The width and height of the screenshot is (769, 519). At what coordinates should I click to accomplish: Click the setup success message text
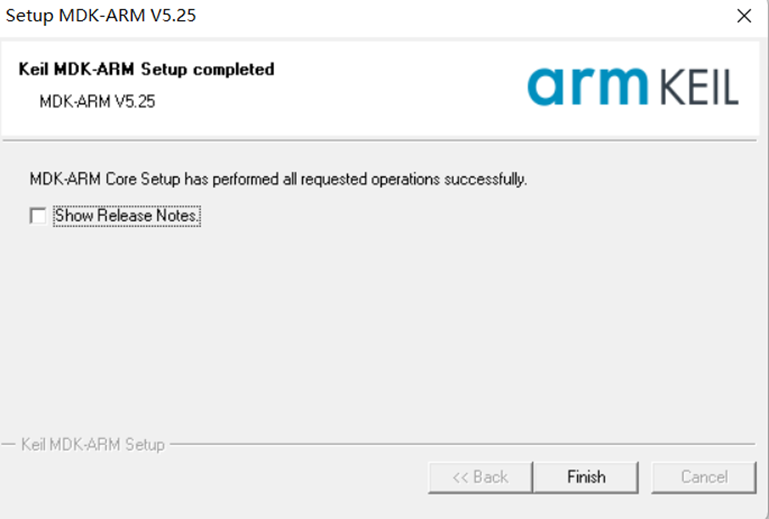(278, 180)
